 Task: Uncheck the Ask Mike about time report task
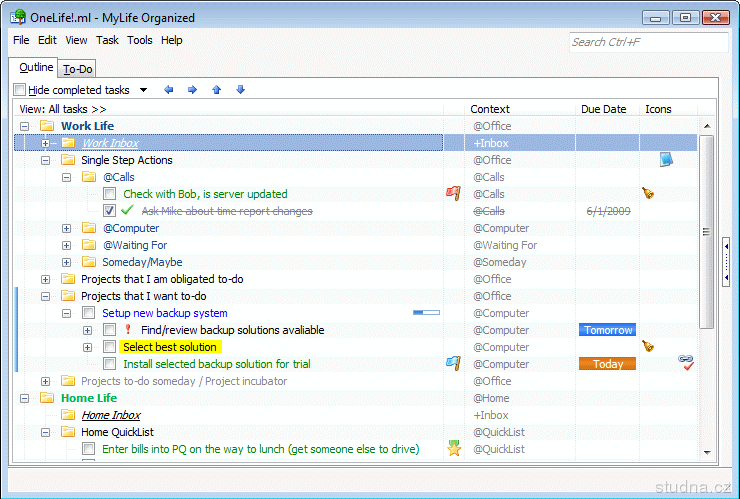click(x=109, y=211)
